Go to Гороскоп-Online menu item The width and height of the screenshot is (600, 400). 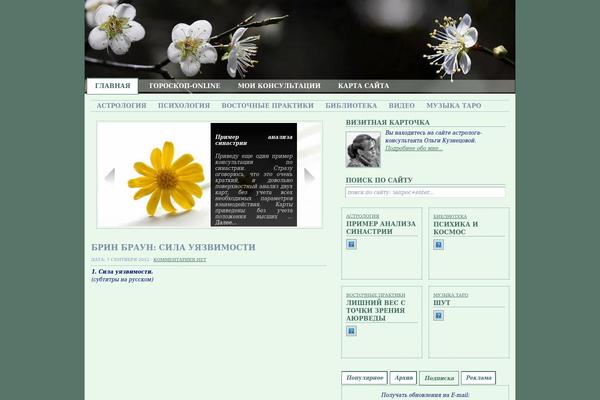(x=185, y=86)
